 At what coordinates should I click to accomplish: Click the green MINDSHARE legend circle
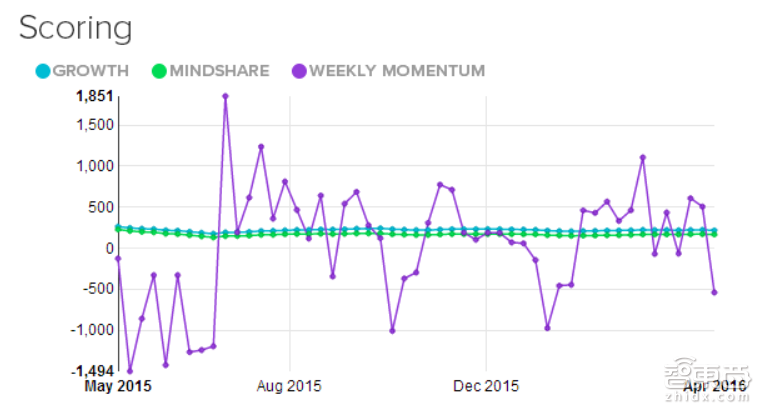tap(158, 71)
